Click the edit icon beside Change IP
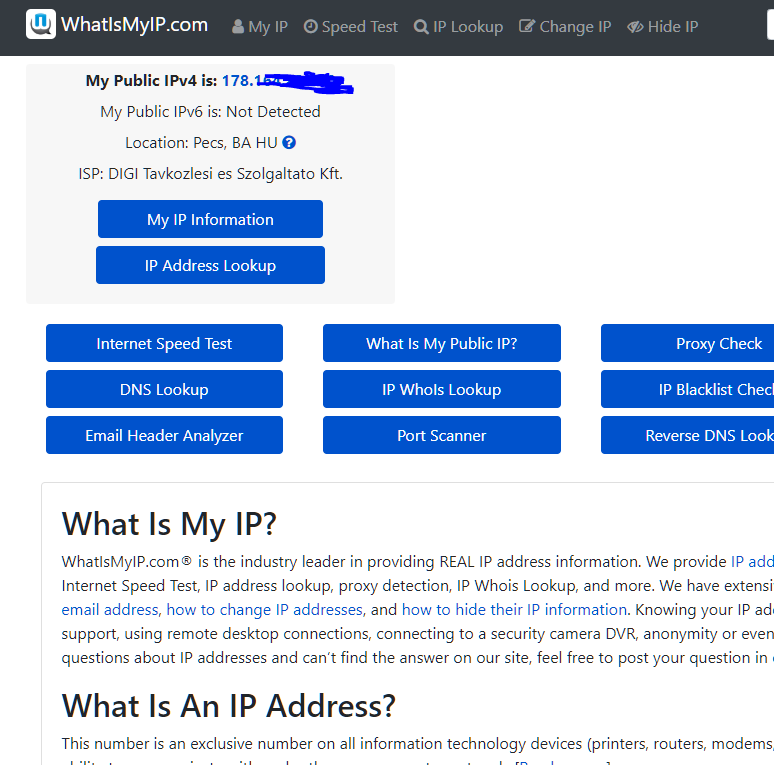 coord(527,26)
